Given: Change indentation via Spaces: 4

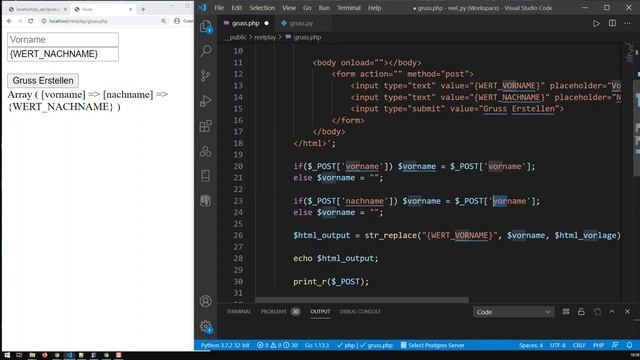Looking at the screenshot, I should [531, 345].
